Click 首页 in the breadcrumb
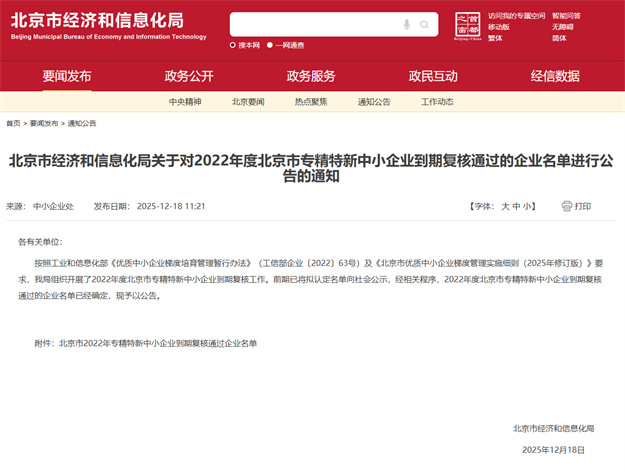This screenshot has height=472, width=625. [x=13, y=123]
